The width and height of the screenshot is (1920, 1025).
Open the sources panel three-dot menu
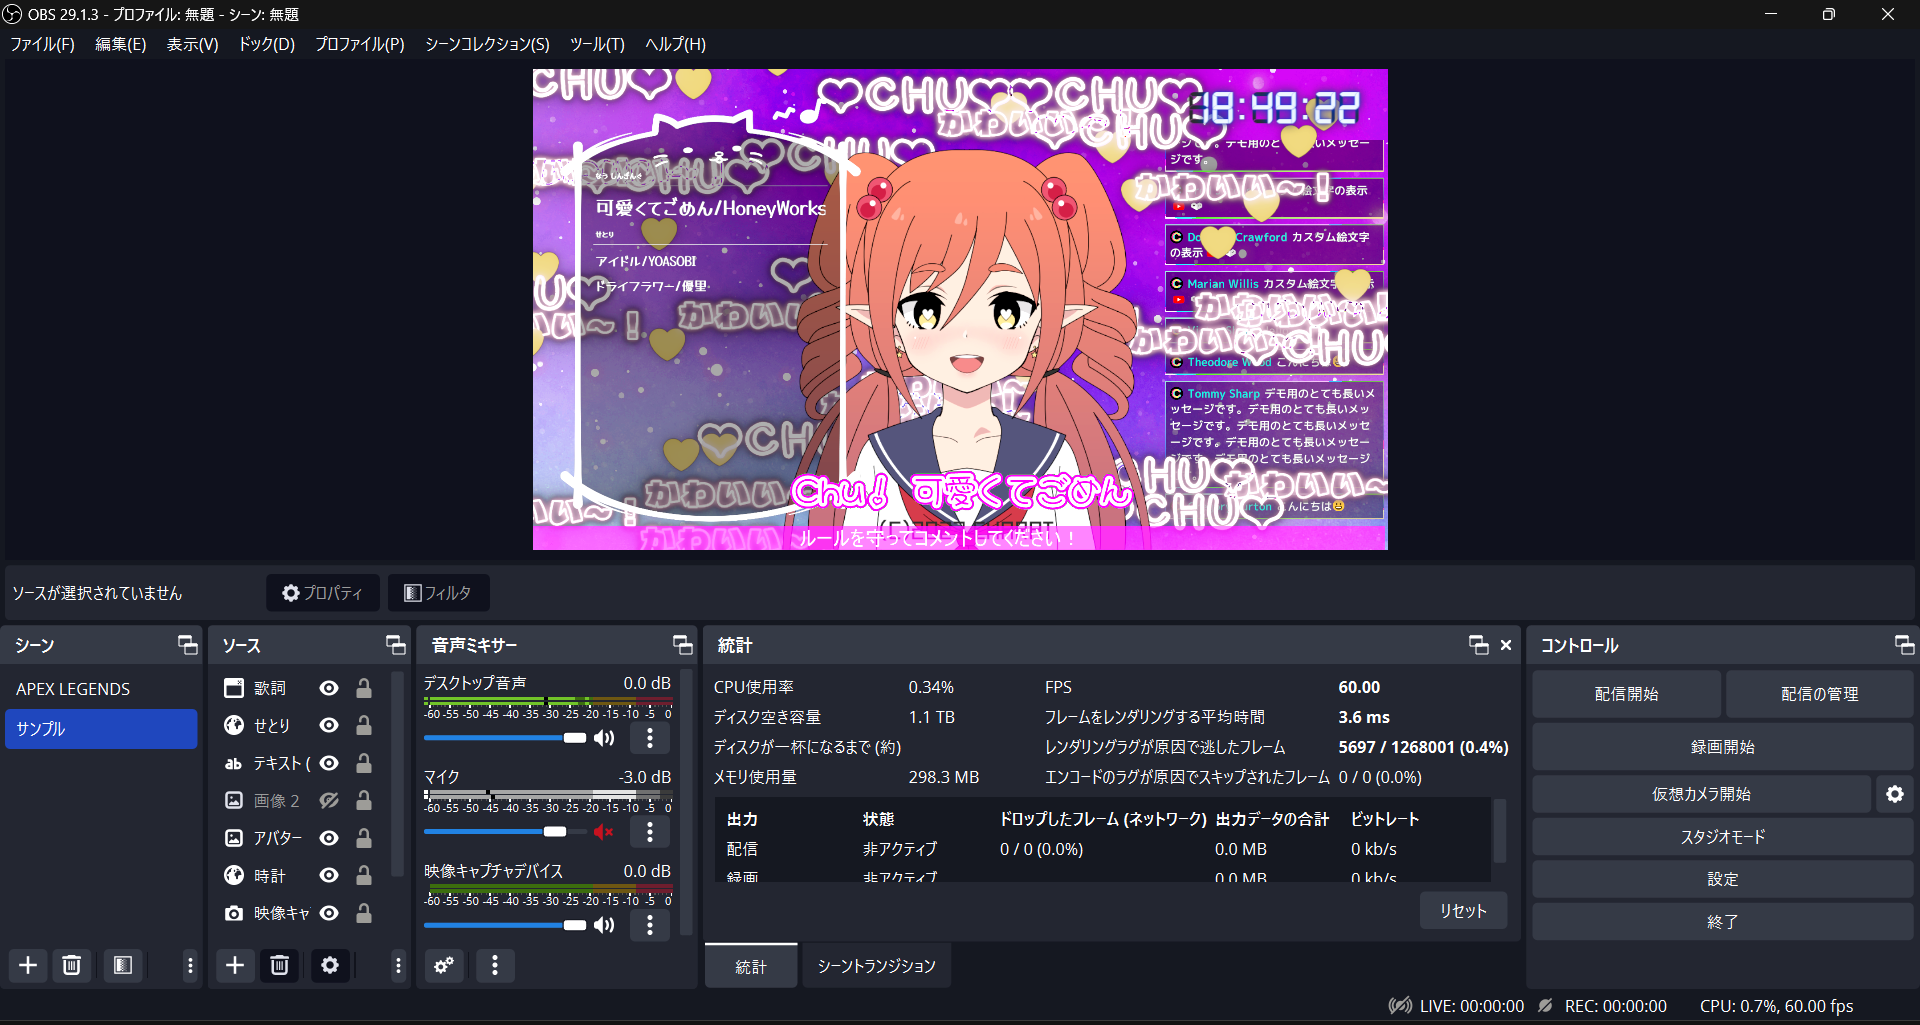[397, 965]
